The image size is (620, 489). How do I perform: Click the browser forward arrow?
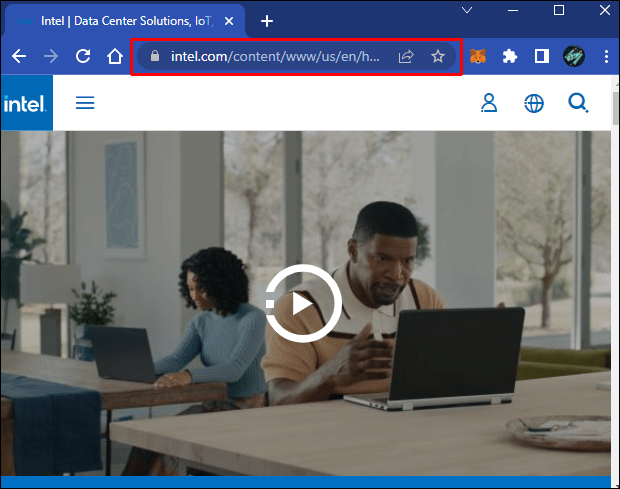(51, 56)
